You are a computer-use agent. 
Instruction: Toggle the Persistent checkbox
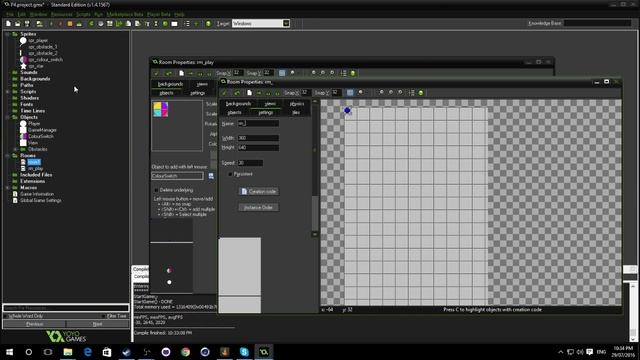pyautogui.click(x=230, y=174)
